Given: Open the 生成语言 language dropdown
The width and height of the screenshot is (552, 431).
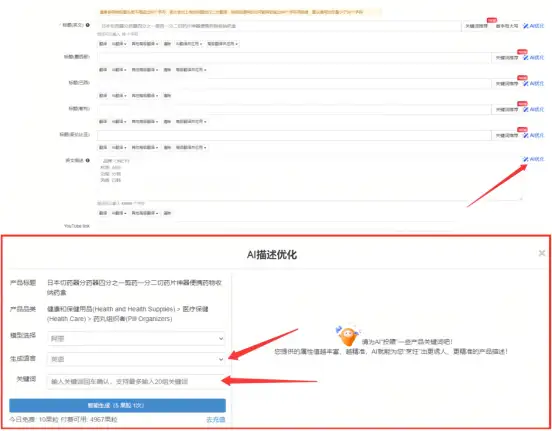Looking at the screenshot, I should pyautogui.click(x=136, y=359).
